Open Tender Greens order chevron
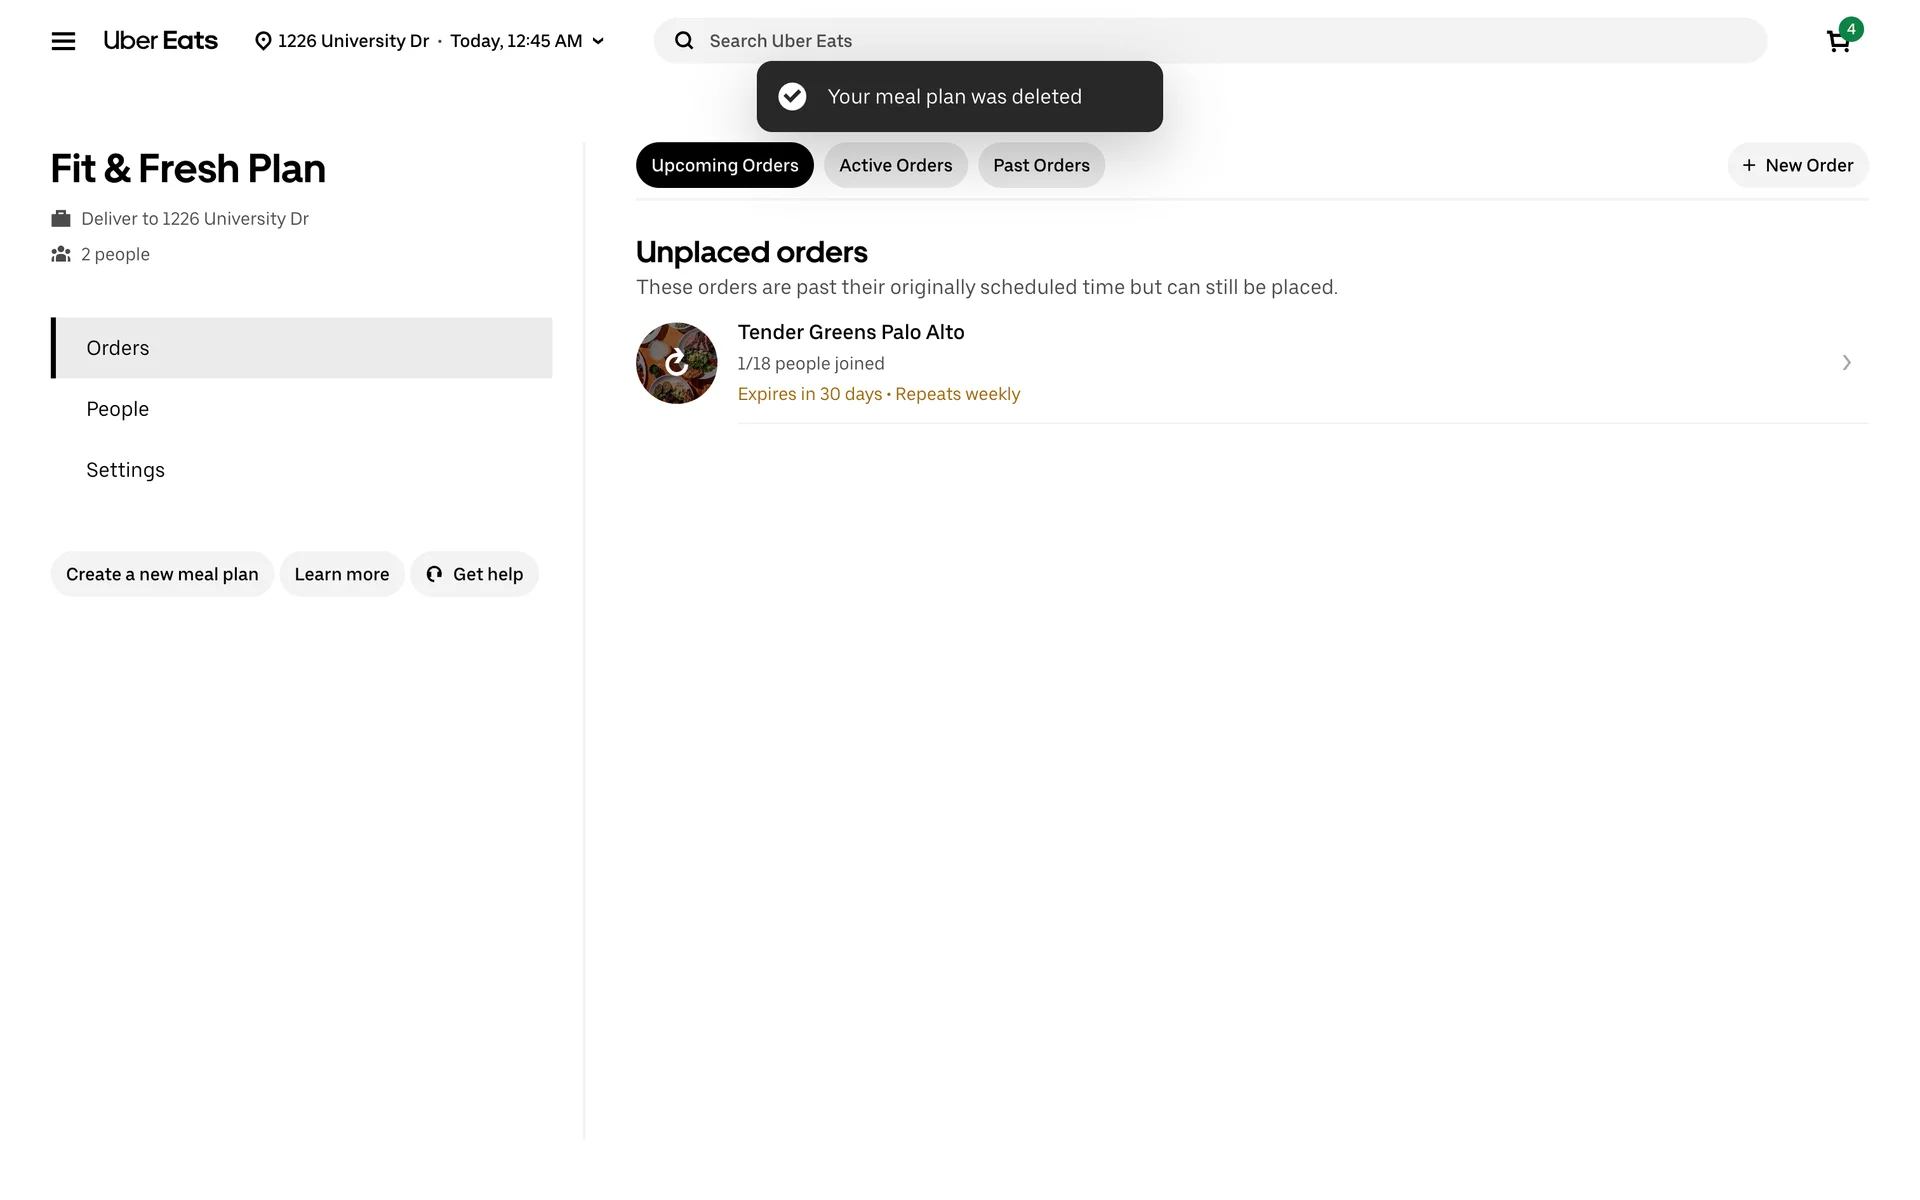Image resolution: width=1920 pixels, height=1200 pixels. [x=1846, y=363]
